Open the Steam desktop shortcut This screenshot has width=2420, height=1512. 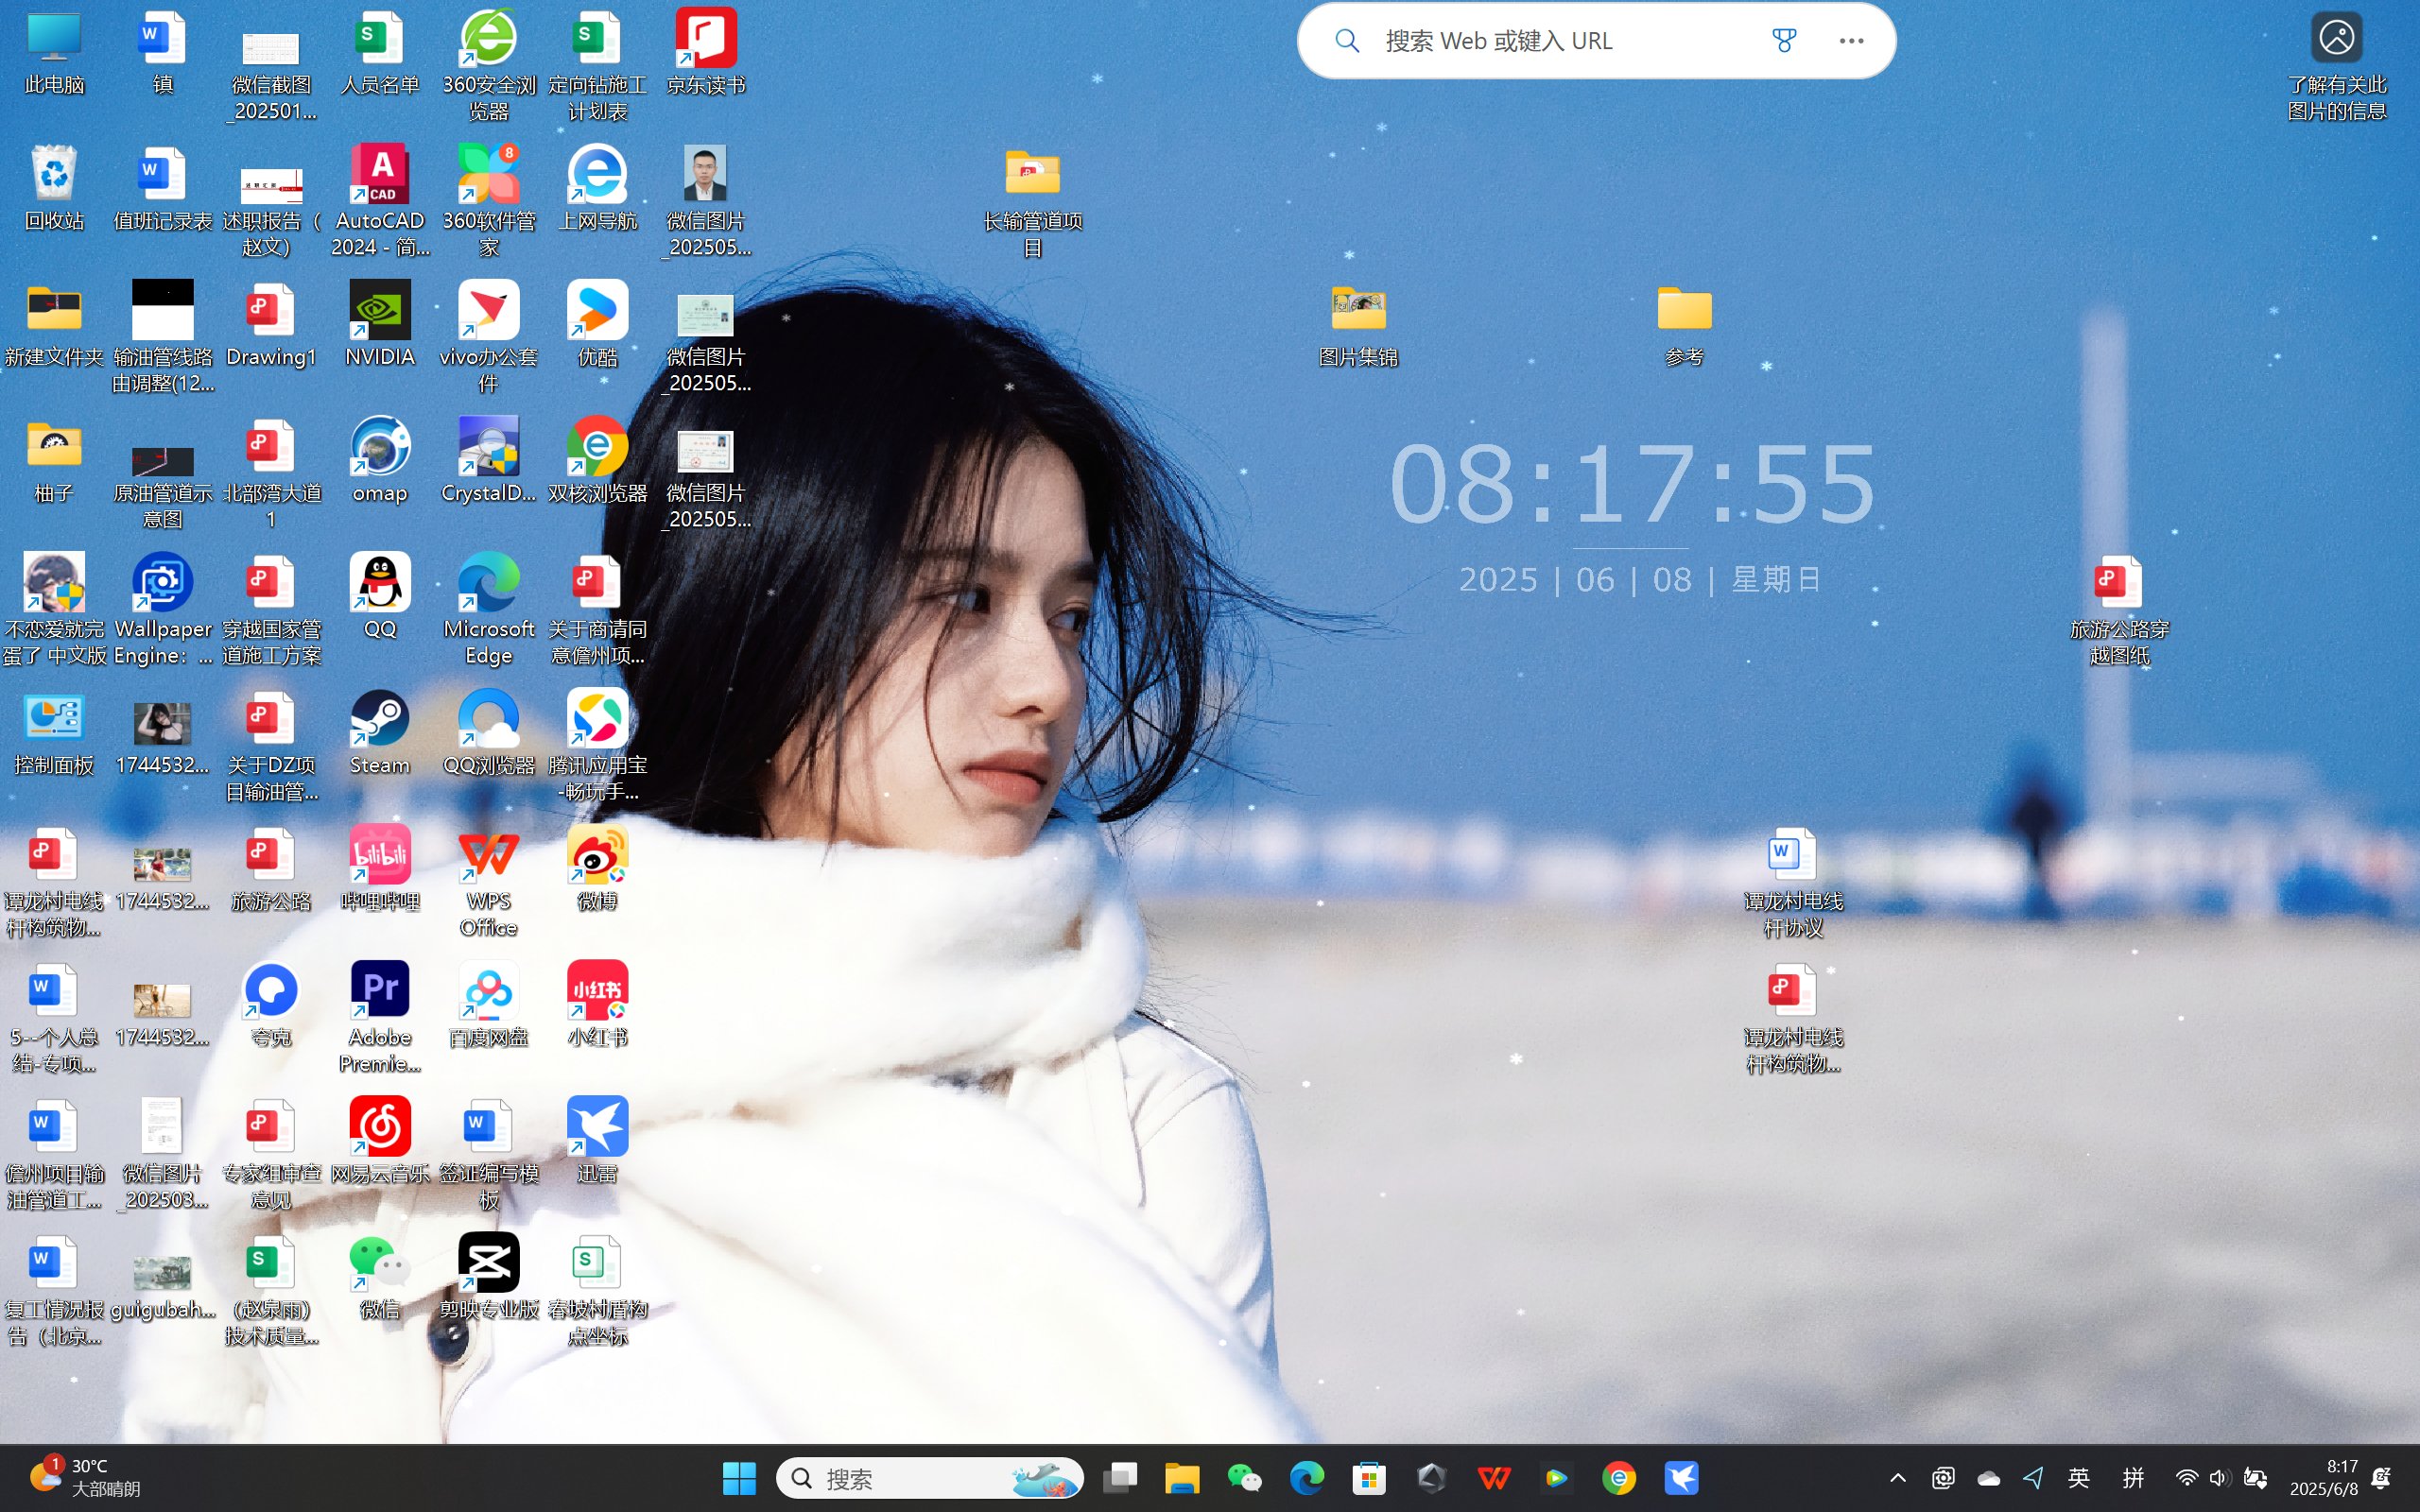coord(379,719)
